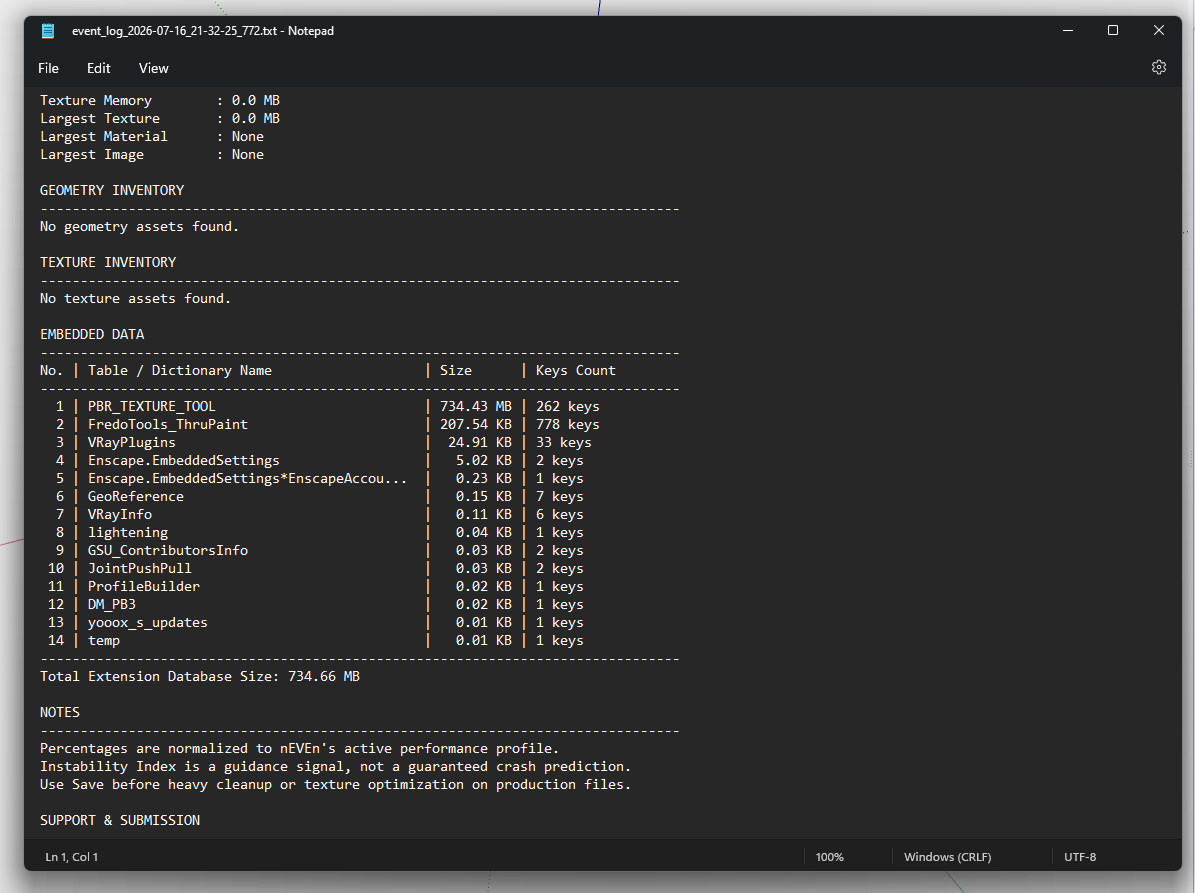This screenshot has width=1195, height=893.
Task: Click the 734.43 MB size value
Action: (x=476, y=407)
